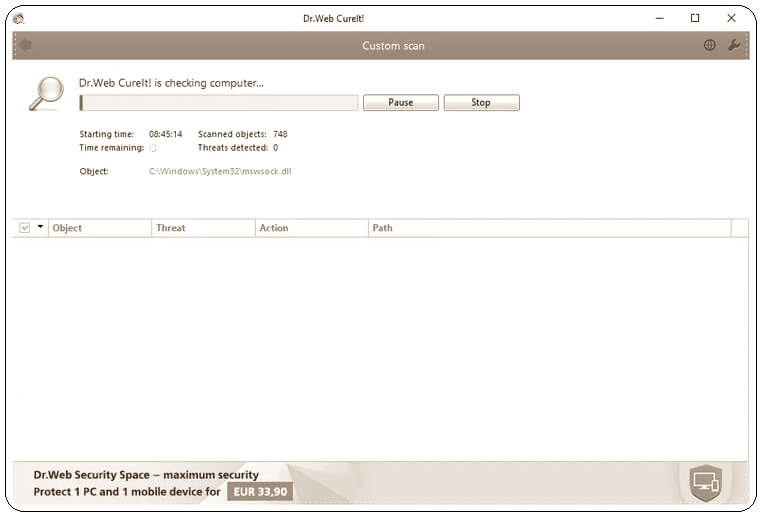Open Dr.Web Security Space banner text
762x517 pixels.
[146, 475]
